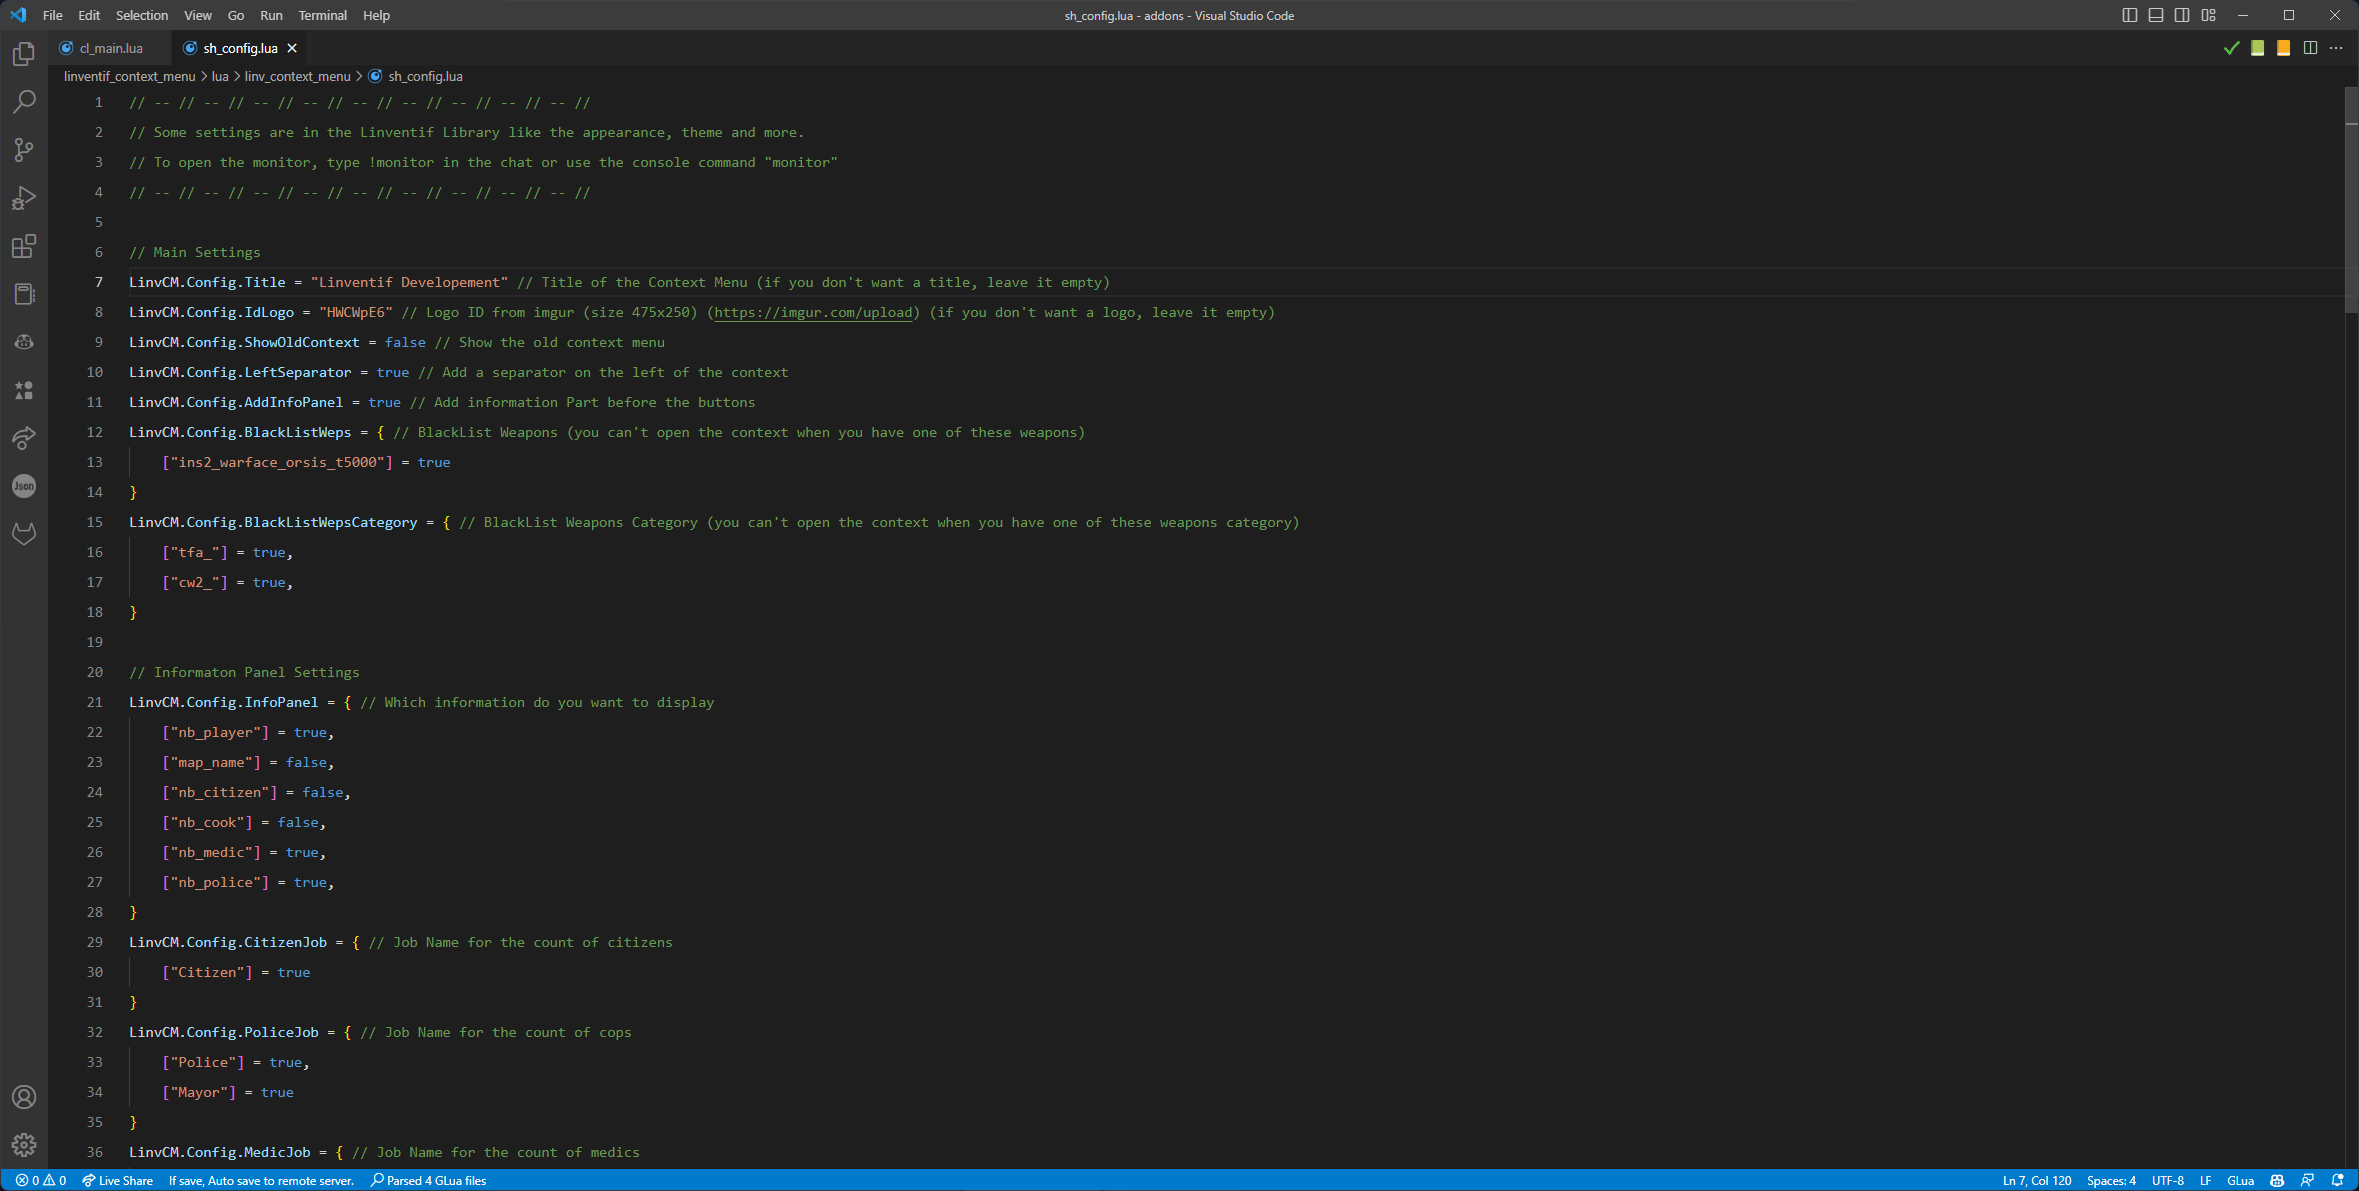2359x1191 pixels.
Task: Open the Customize Layout button
Action: pyautogui.click(x=2209, y=15)
